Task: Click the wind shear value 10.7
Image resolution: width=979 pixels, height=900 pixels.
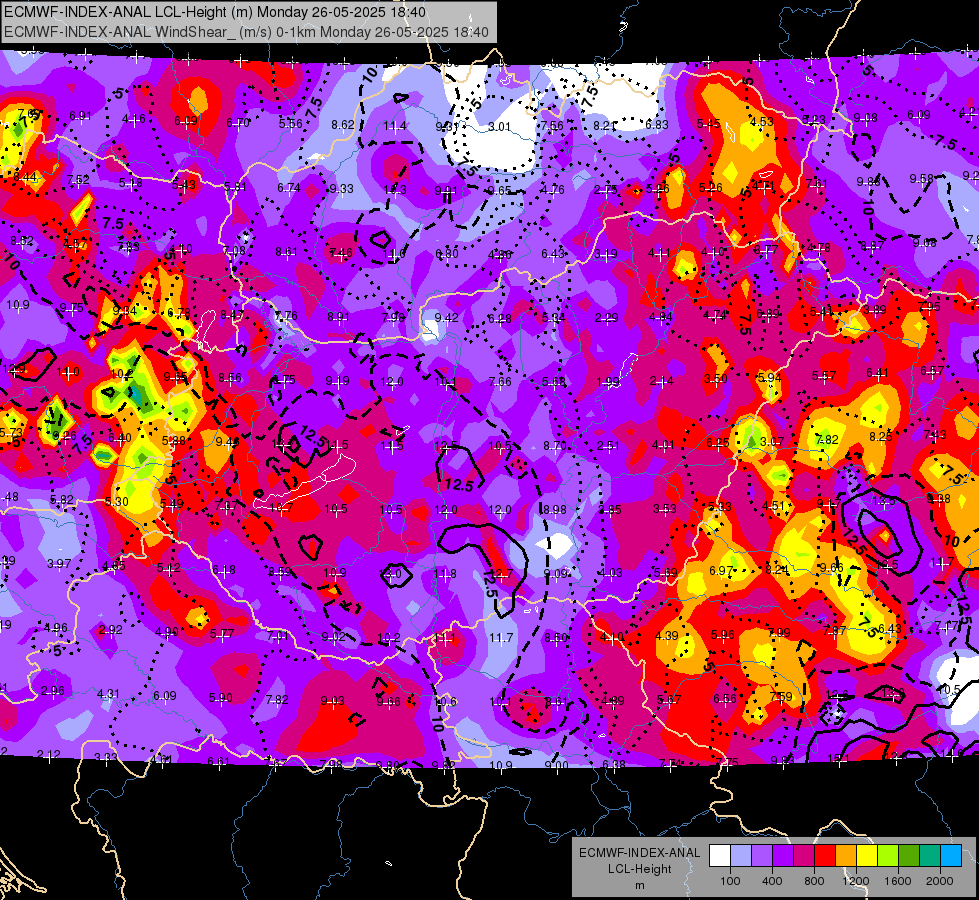Action: [x=282, y=508]
